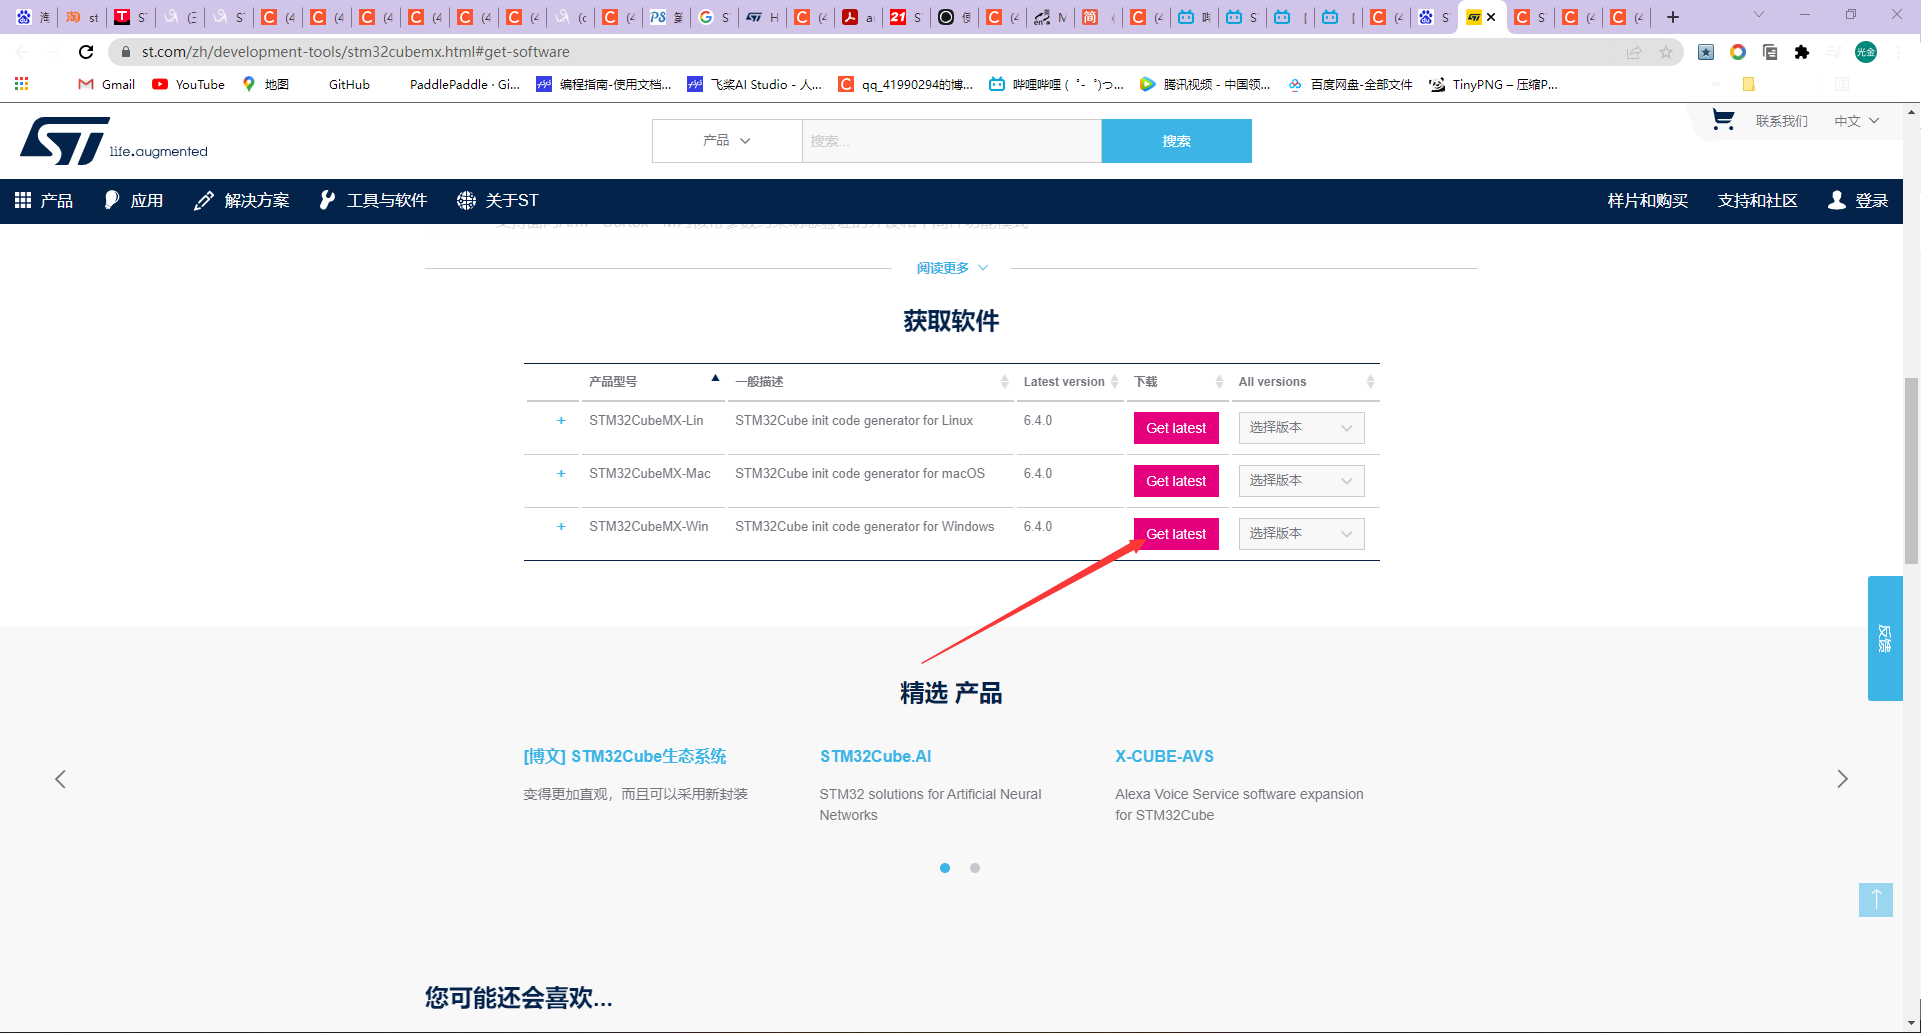Click Get latest for STM32CubeMX-Win
Image resolution: width=1921 pixels, height=1033 pixels.
coord(1176,533)
